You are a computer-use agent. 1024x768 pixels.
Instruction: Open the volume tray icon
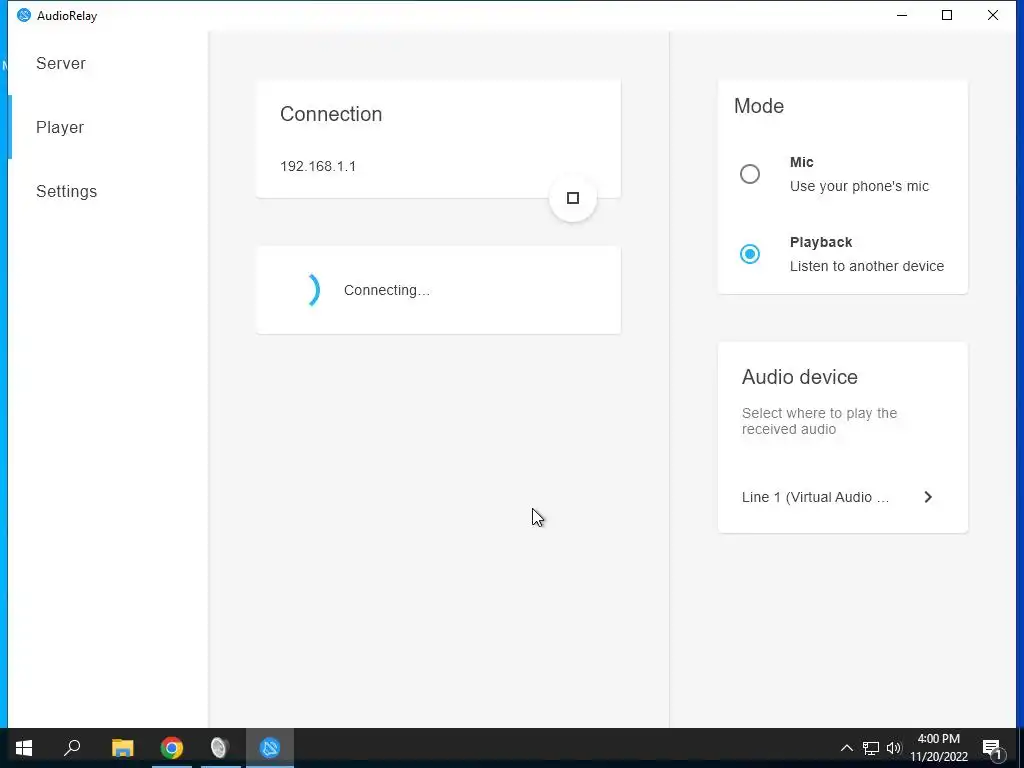(894, 748)
